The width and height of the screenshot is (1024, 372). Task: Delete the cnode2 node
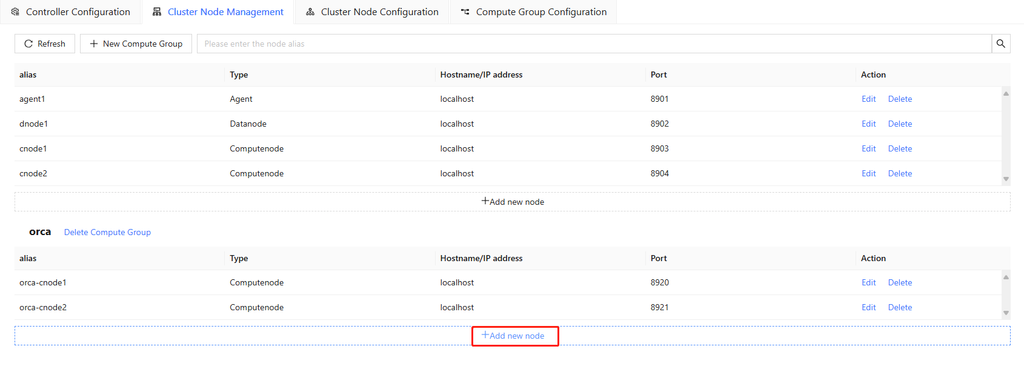tap(899, 174)
